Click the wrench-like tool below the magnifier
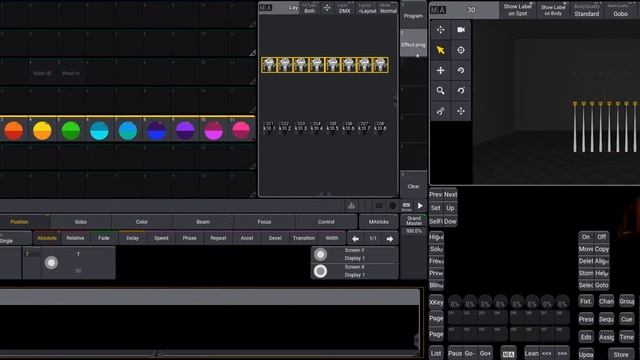The width and height of the screenshot is (640, 360). [x=440, y=111]
